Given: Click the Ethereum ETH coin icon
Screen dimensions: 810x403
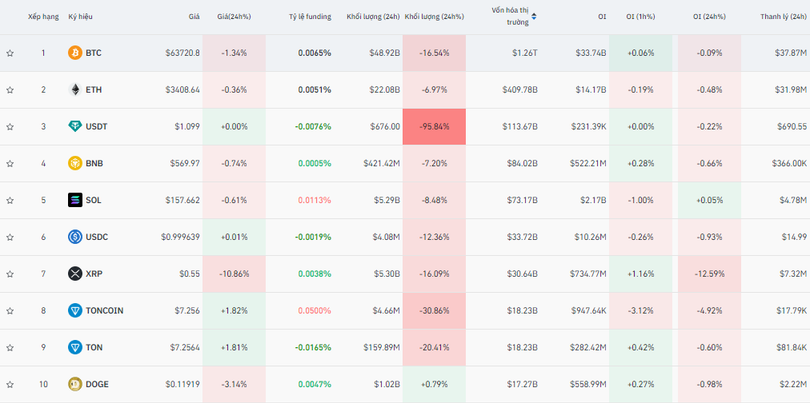Looking at the screenshot, I should tap(74, 89).
